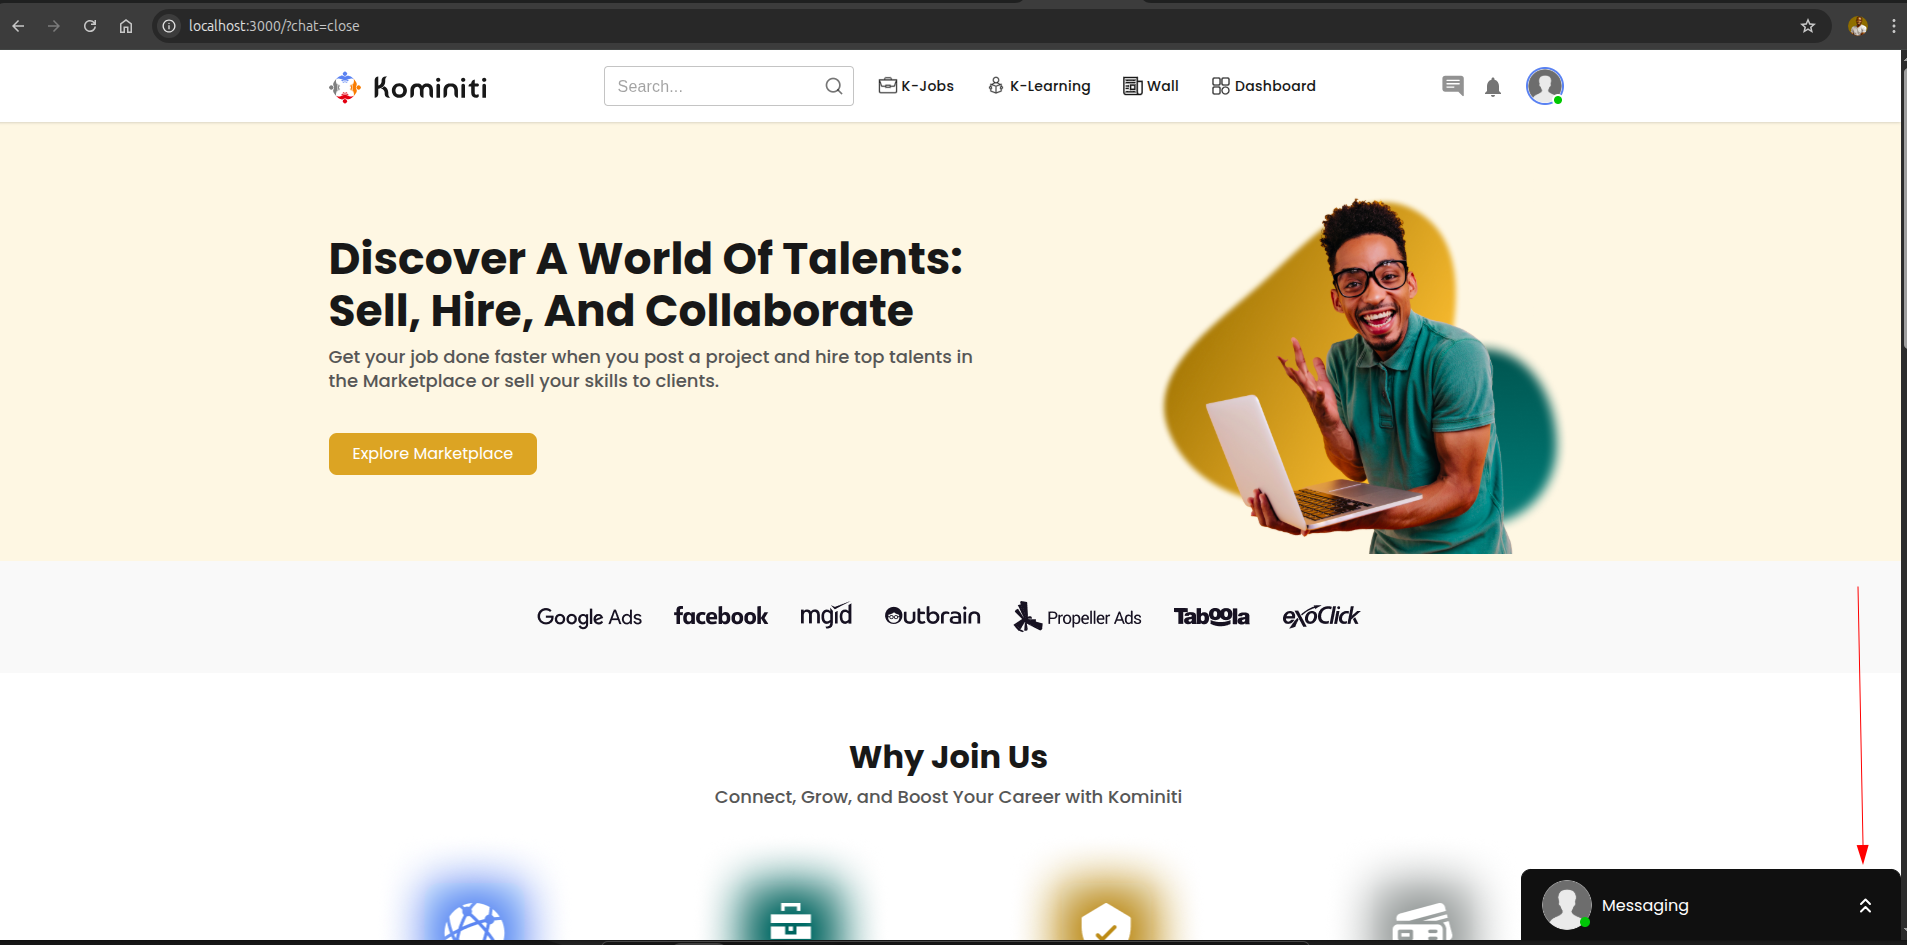Open the notifications bell
The height and width of the screenshot is (945, 1907).
coord(1493,87)
